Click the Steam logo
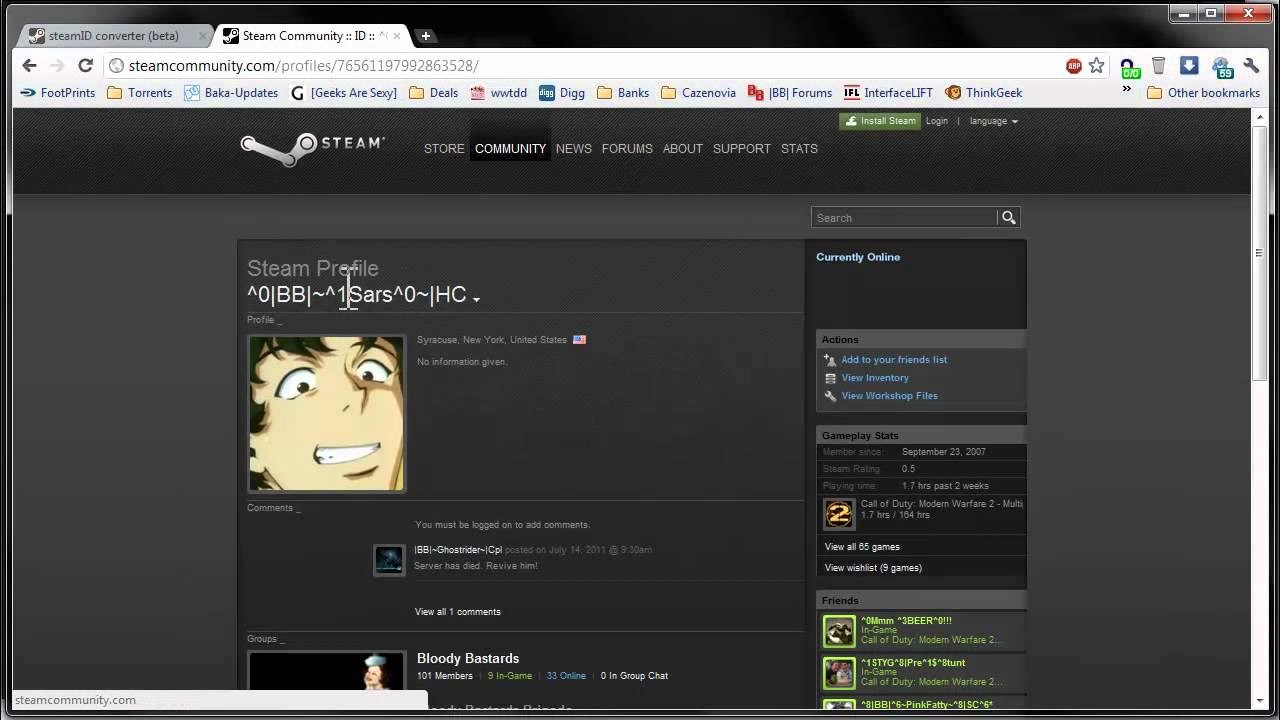This screenshot has width=1280, height=720. [312, 148]
